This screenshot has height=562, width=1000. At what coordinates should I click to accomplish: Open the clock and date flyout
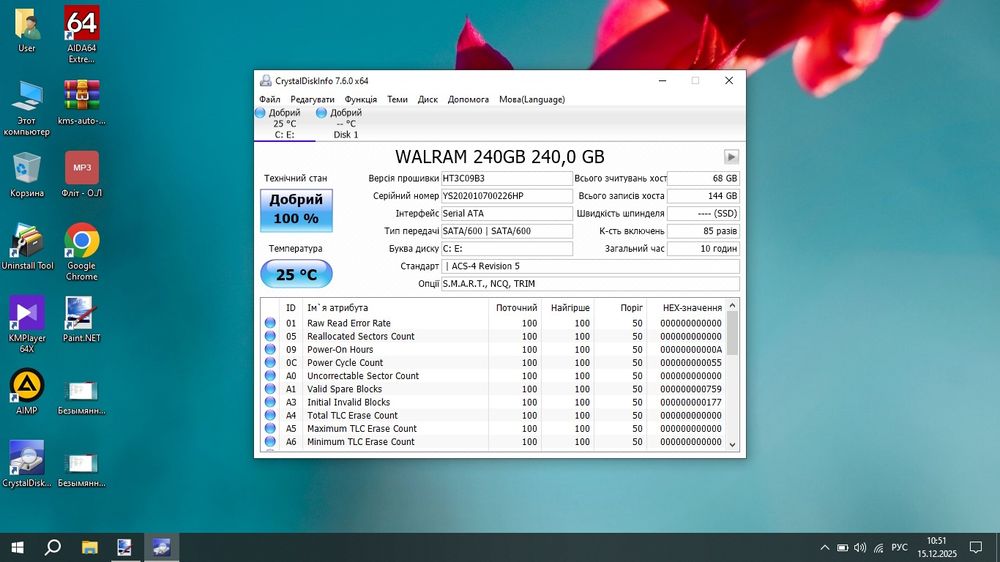937,547
